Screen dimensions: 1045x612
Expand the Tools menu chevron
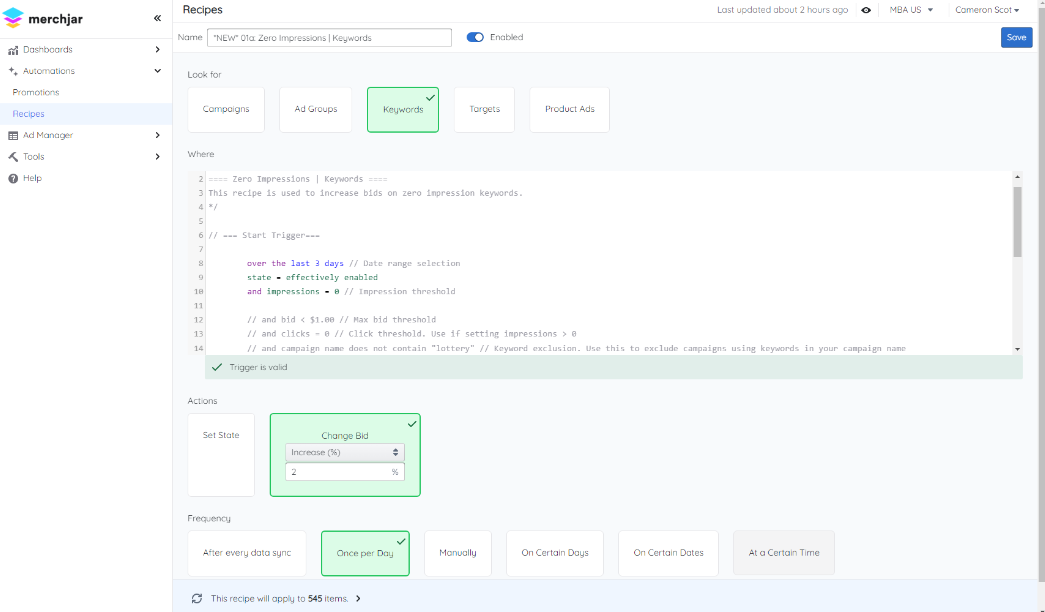click(x=157, y=157)
